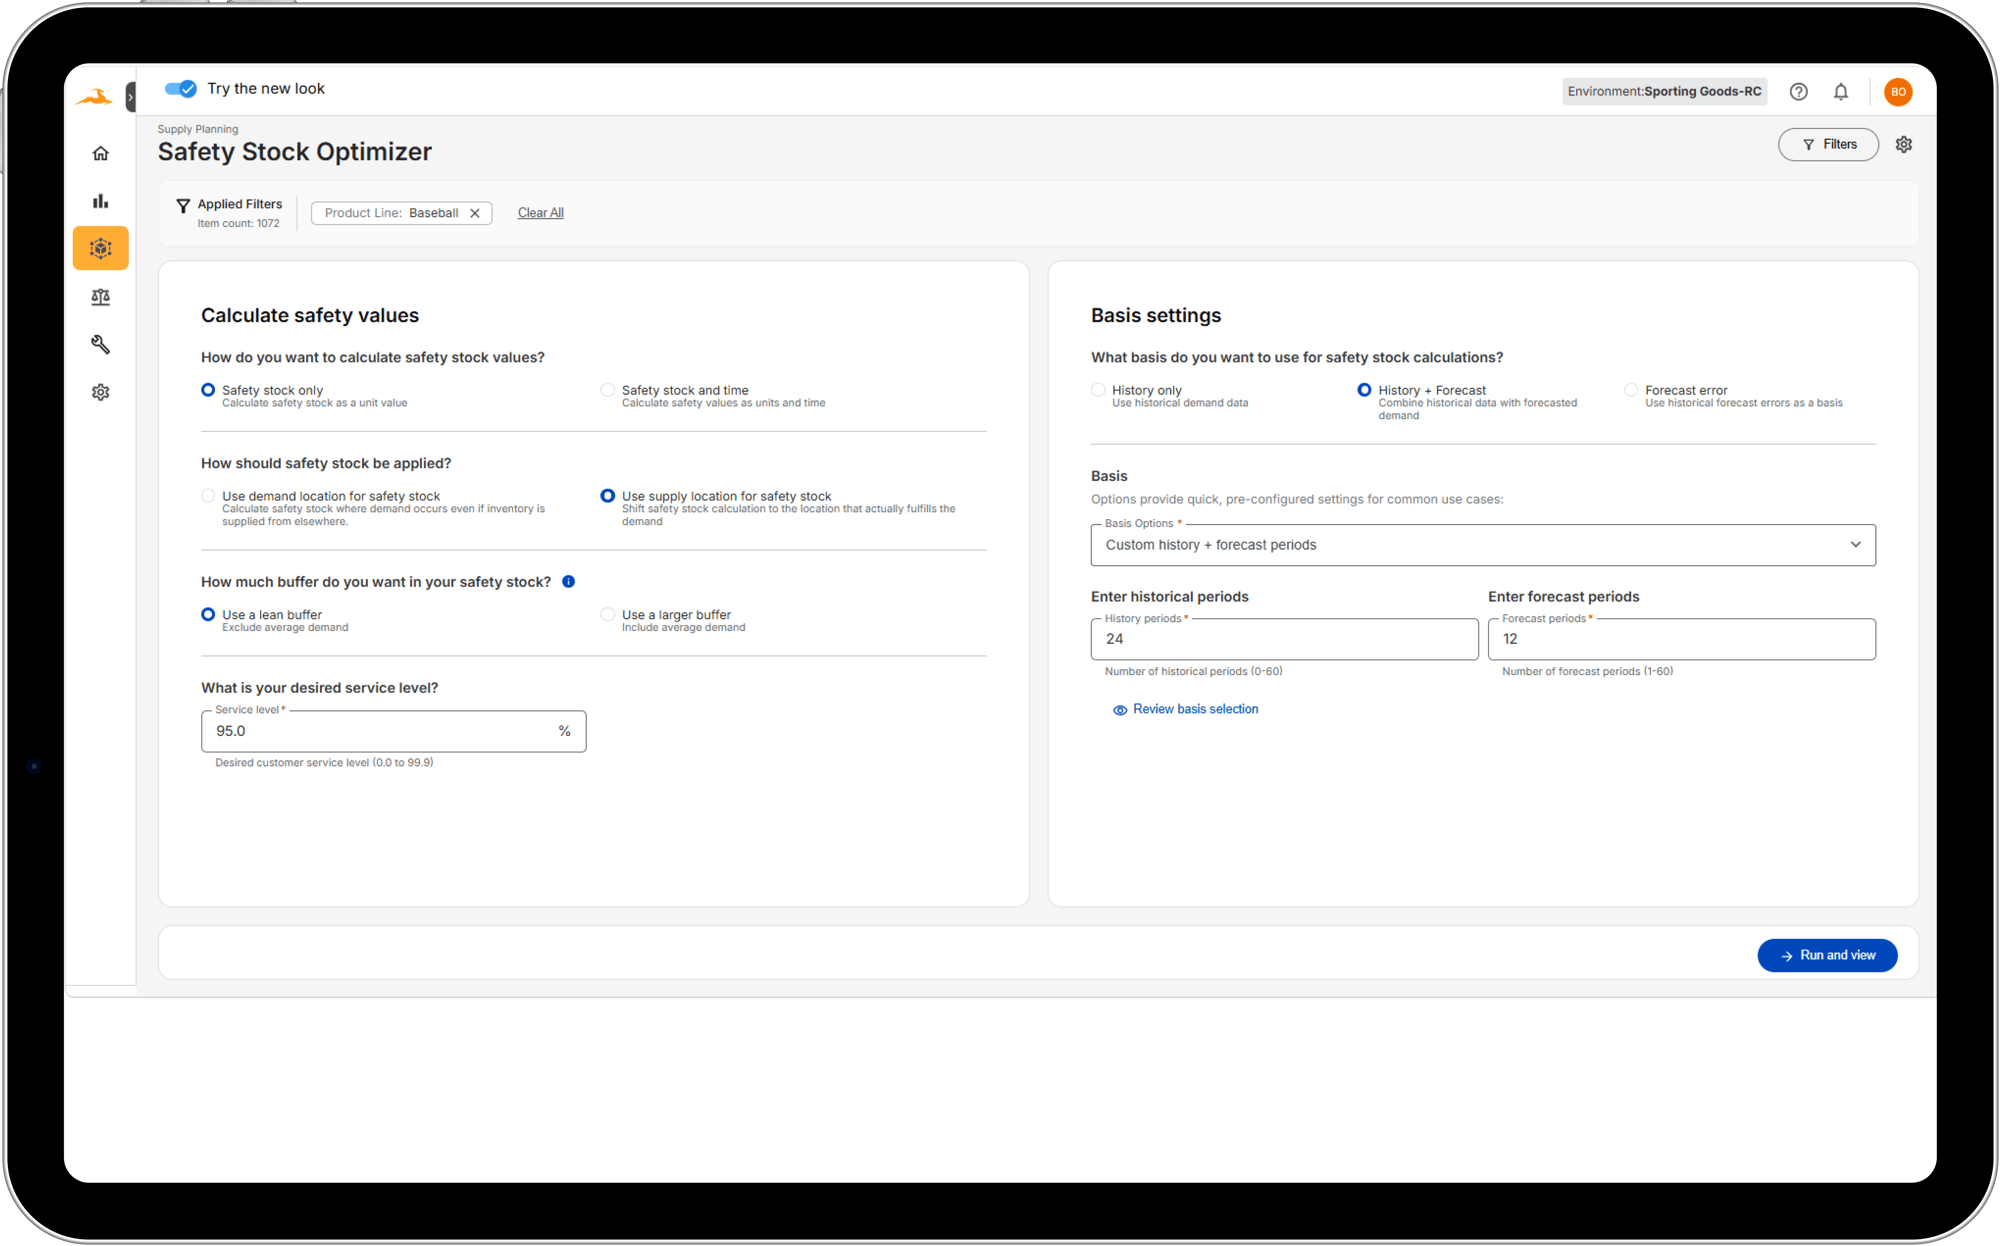Viewport: 2000px width, 1246px height.
Task: Select Use a lean buffer
Action: pyautogui.click(x=208, y=614)
